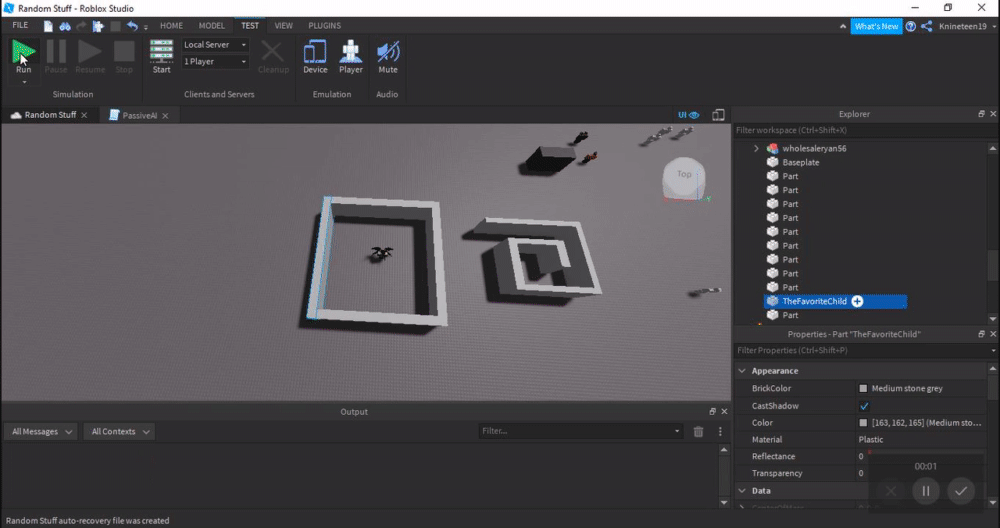Select the TEST ribbon tab
Image resolution: width=1000 pixels, height=528 pixels.
tap(250, 26)
